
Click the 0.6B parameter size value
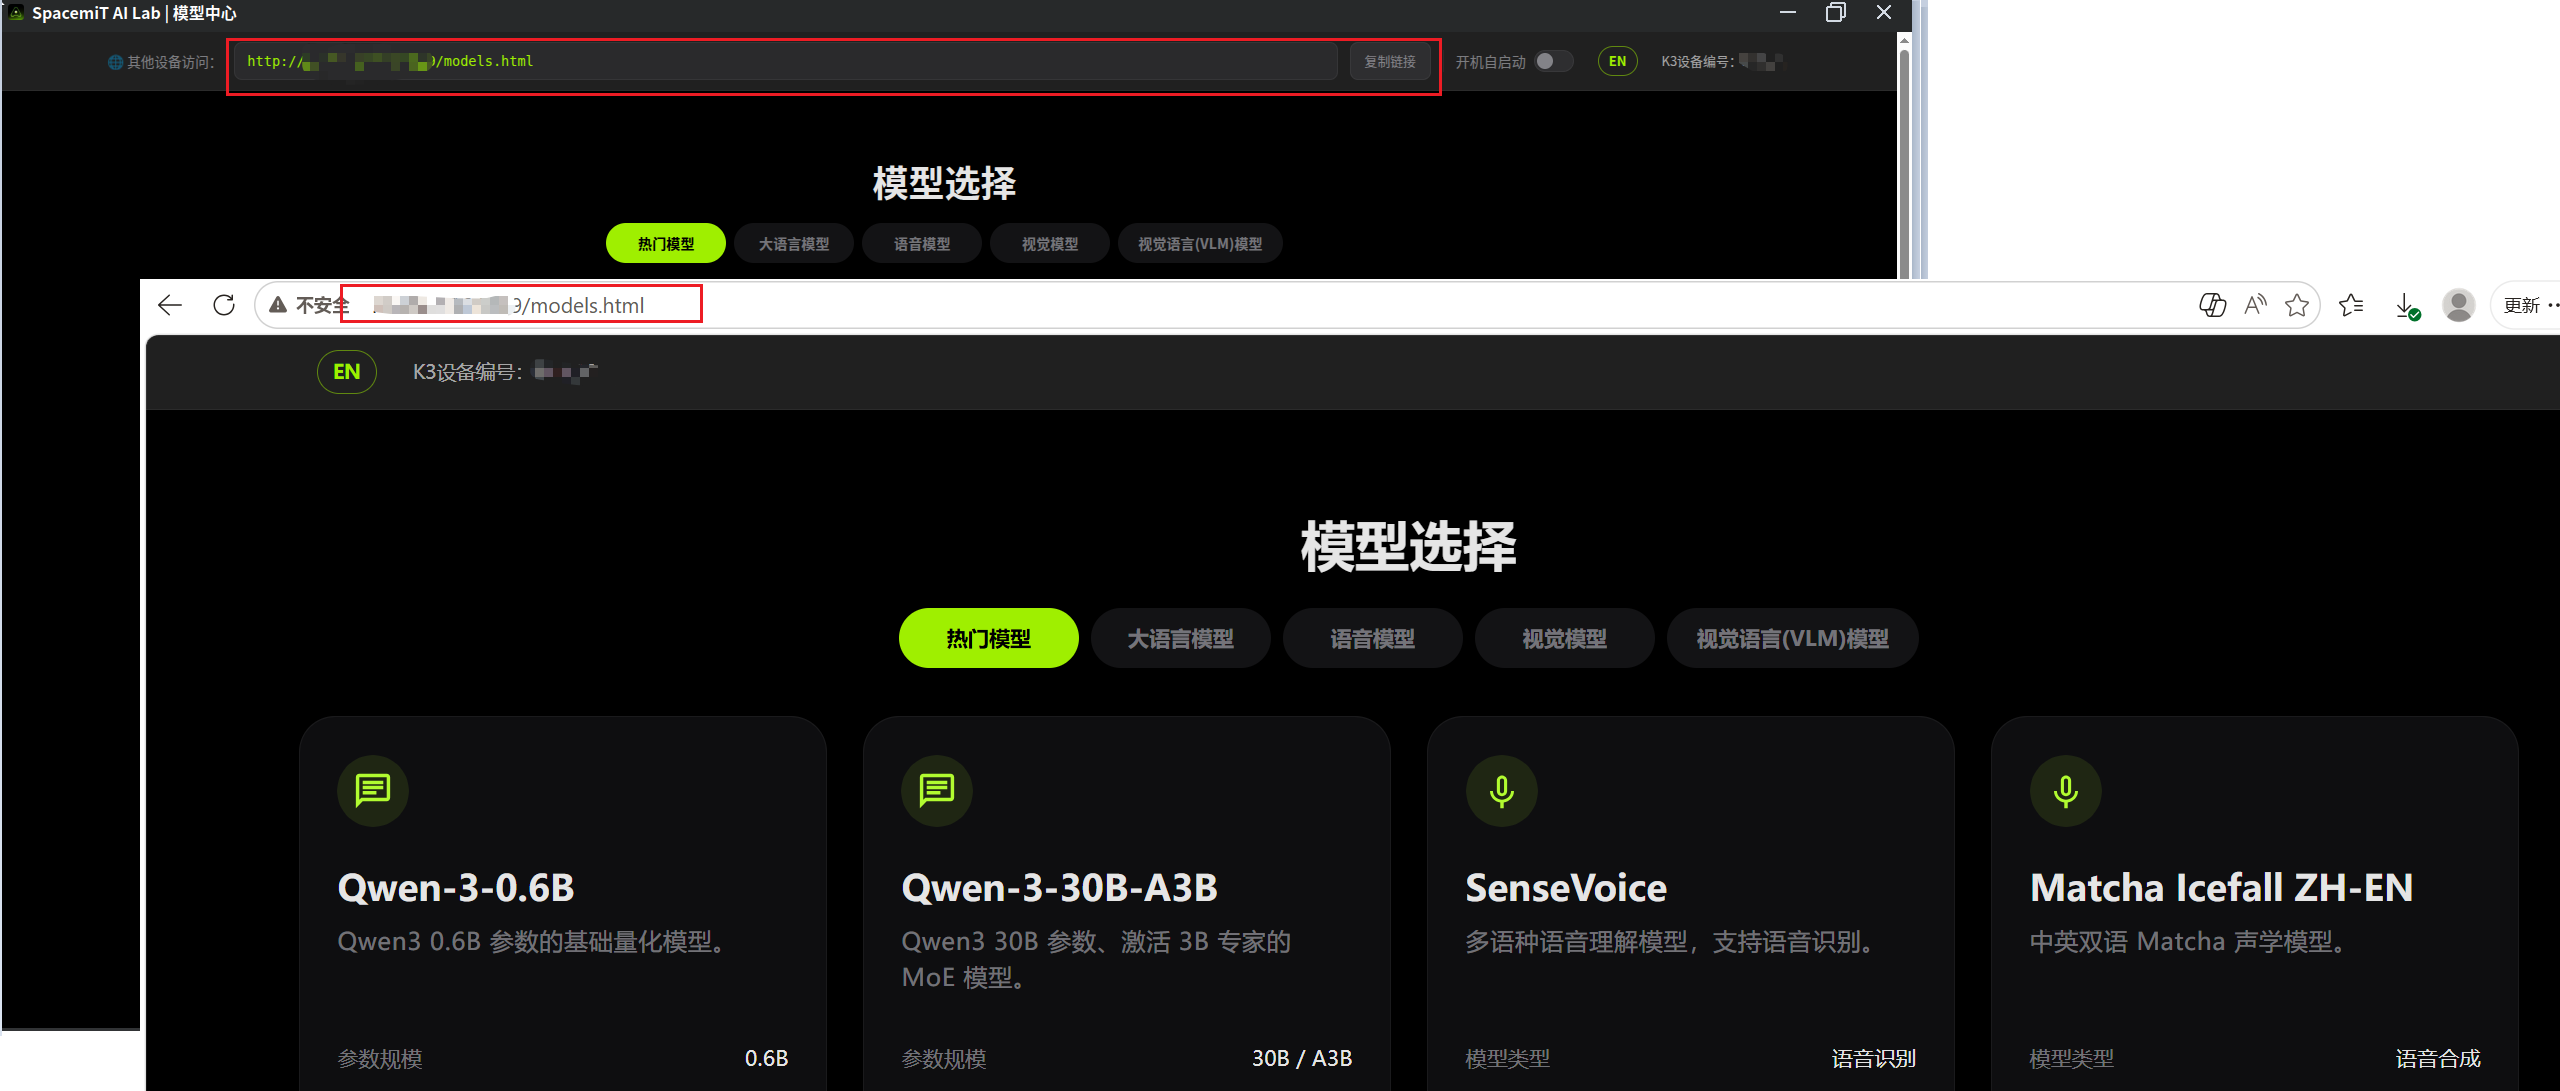(766, 1058)
